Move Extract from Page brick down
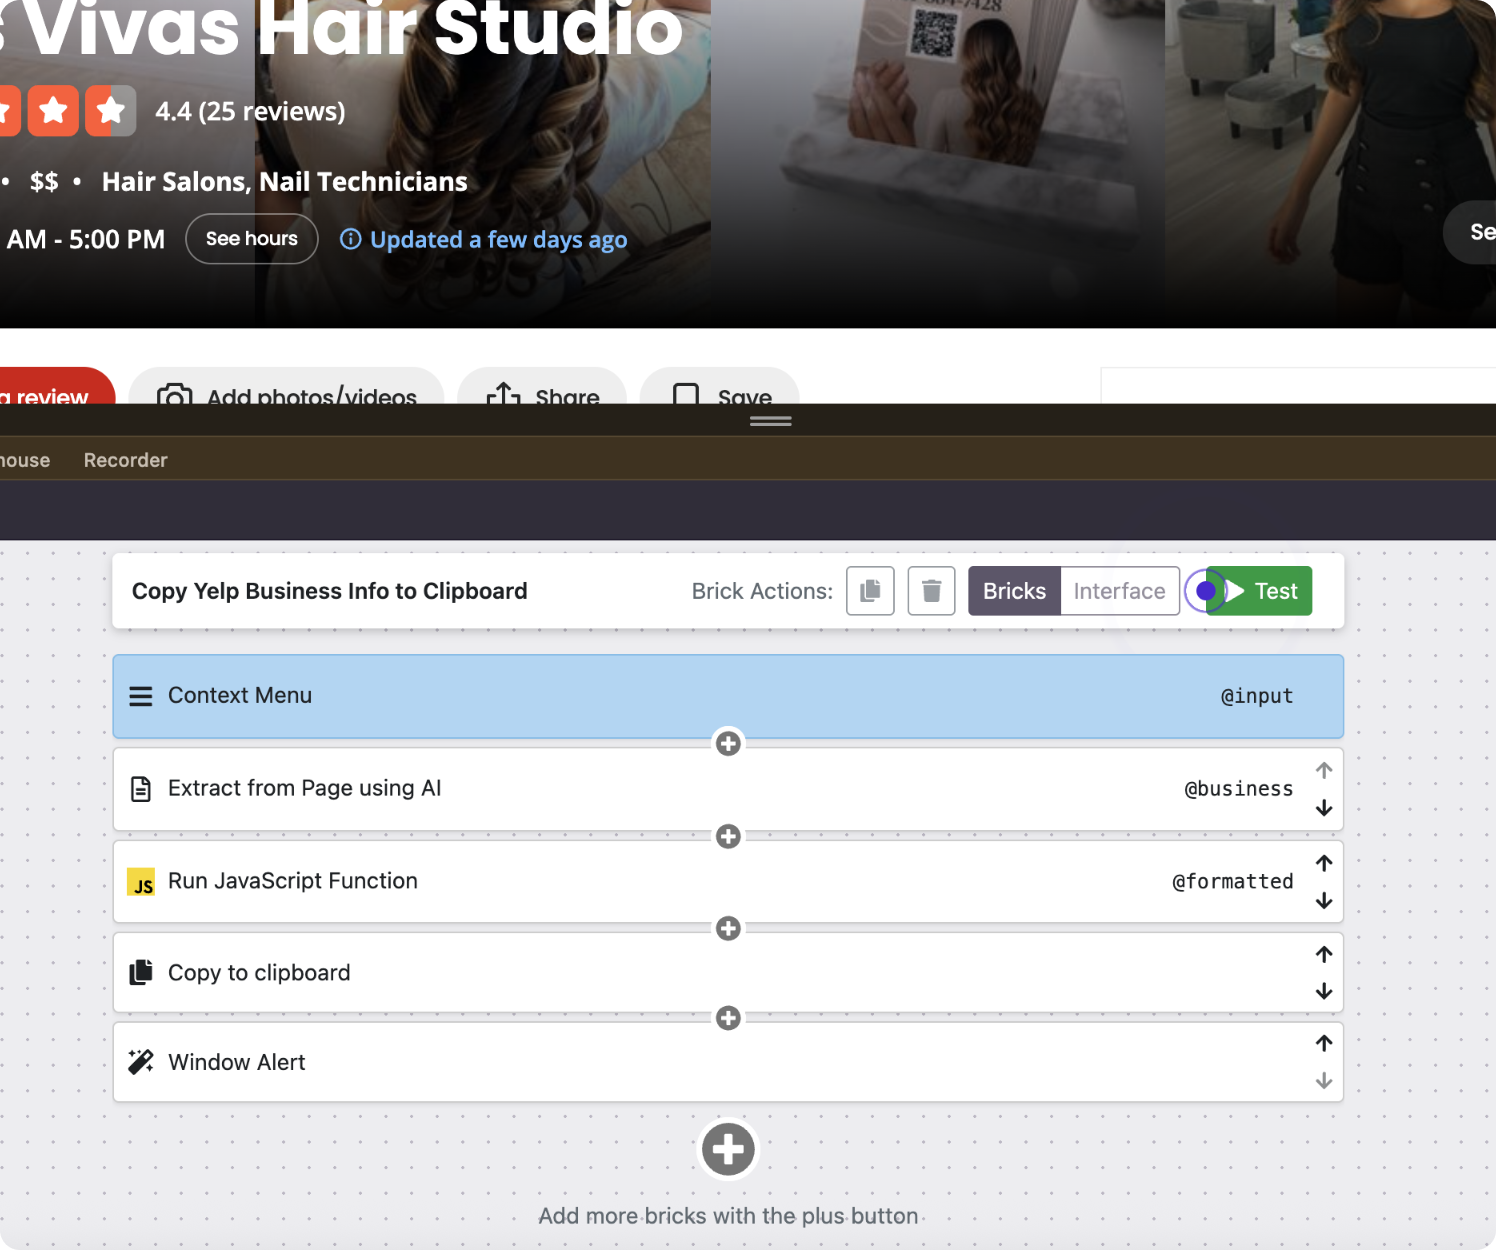Screen dimensions: 1496x1250 [x=1324, y=808]
